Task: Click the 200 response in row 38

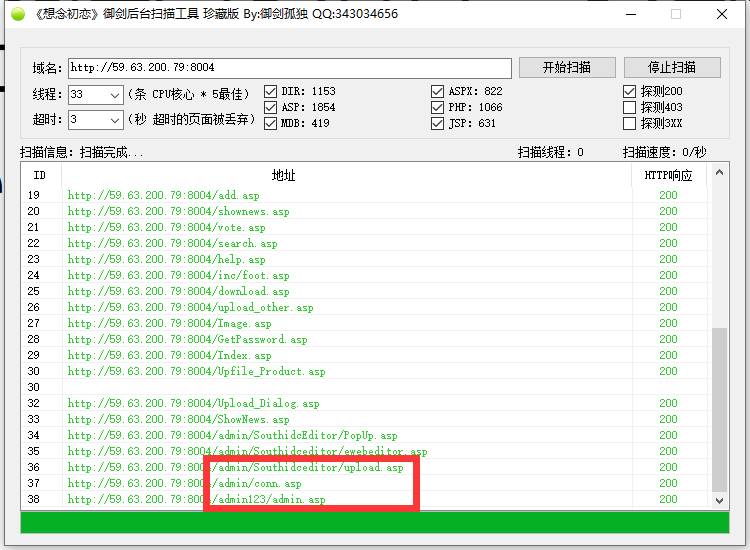Action: click(668, 499)
